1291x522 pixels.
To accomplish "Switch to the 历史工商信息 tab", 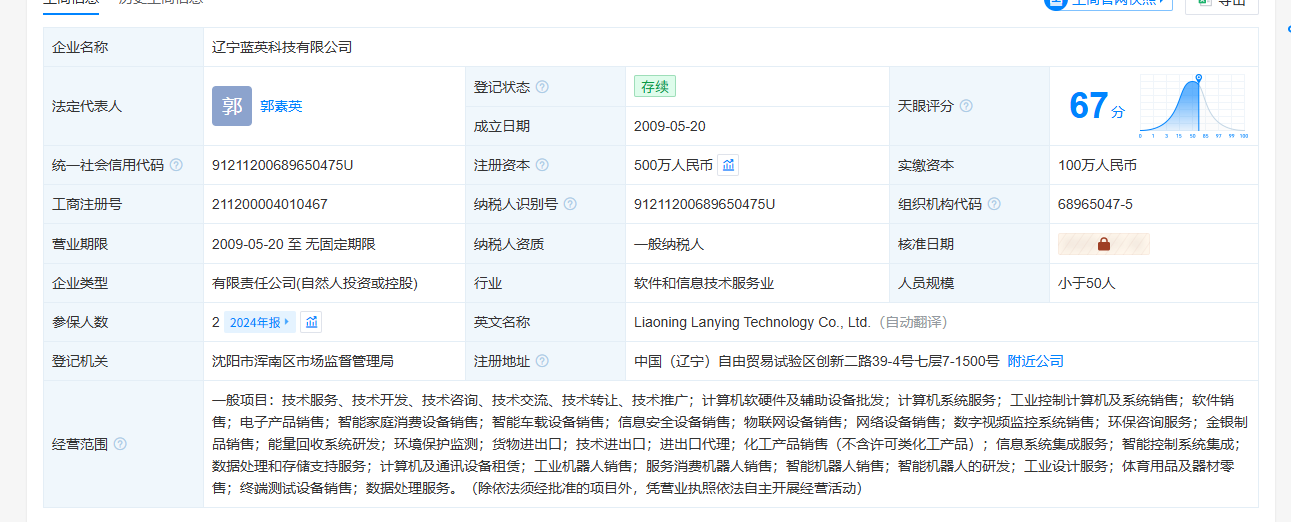I will click(x=160, y=3).
